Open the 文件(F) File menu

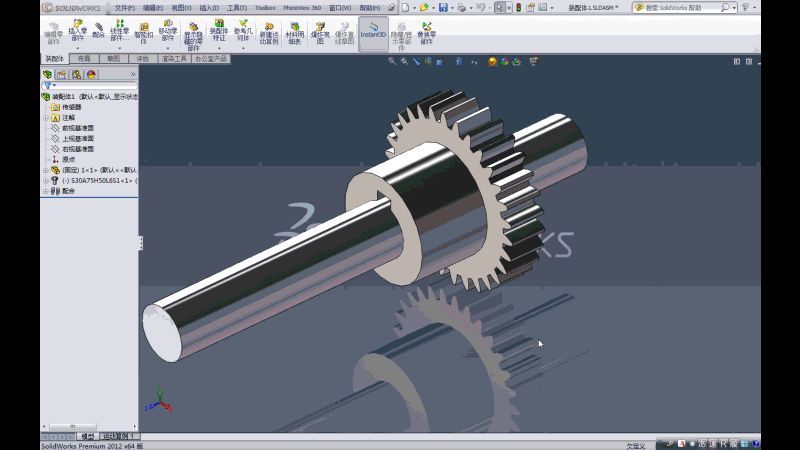(x=124, y=8)
